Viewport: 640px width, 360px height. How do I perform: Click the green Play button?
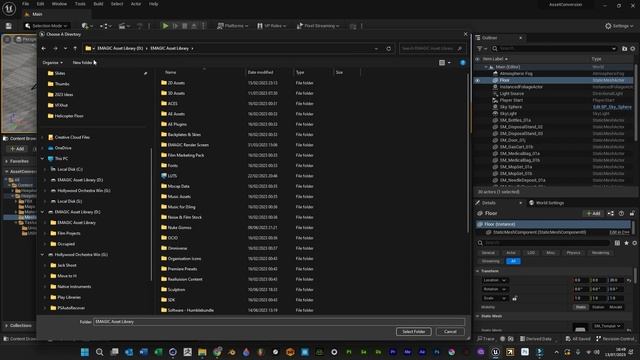[x=165, y=26]
